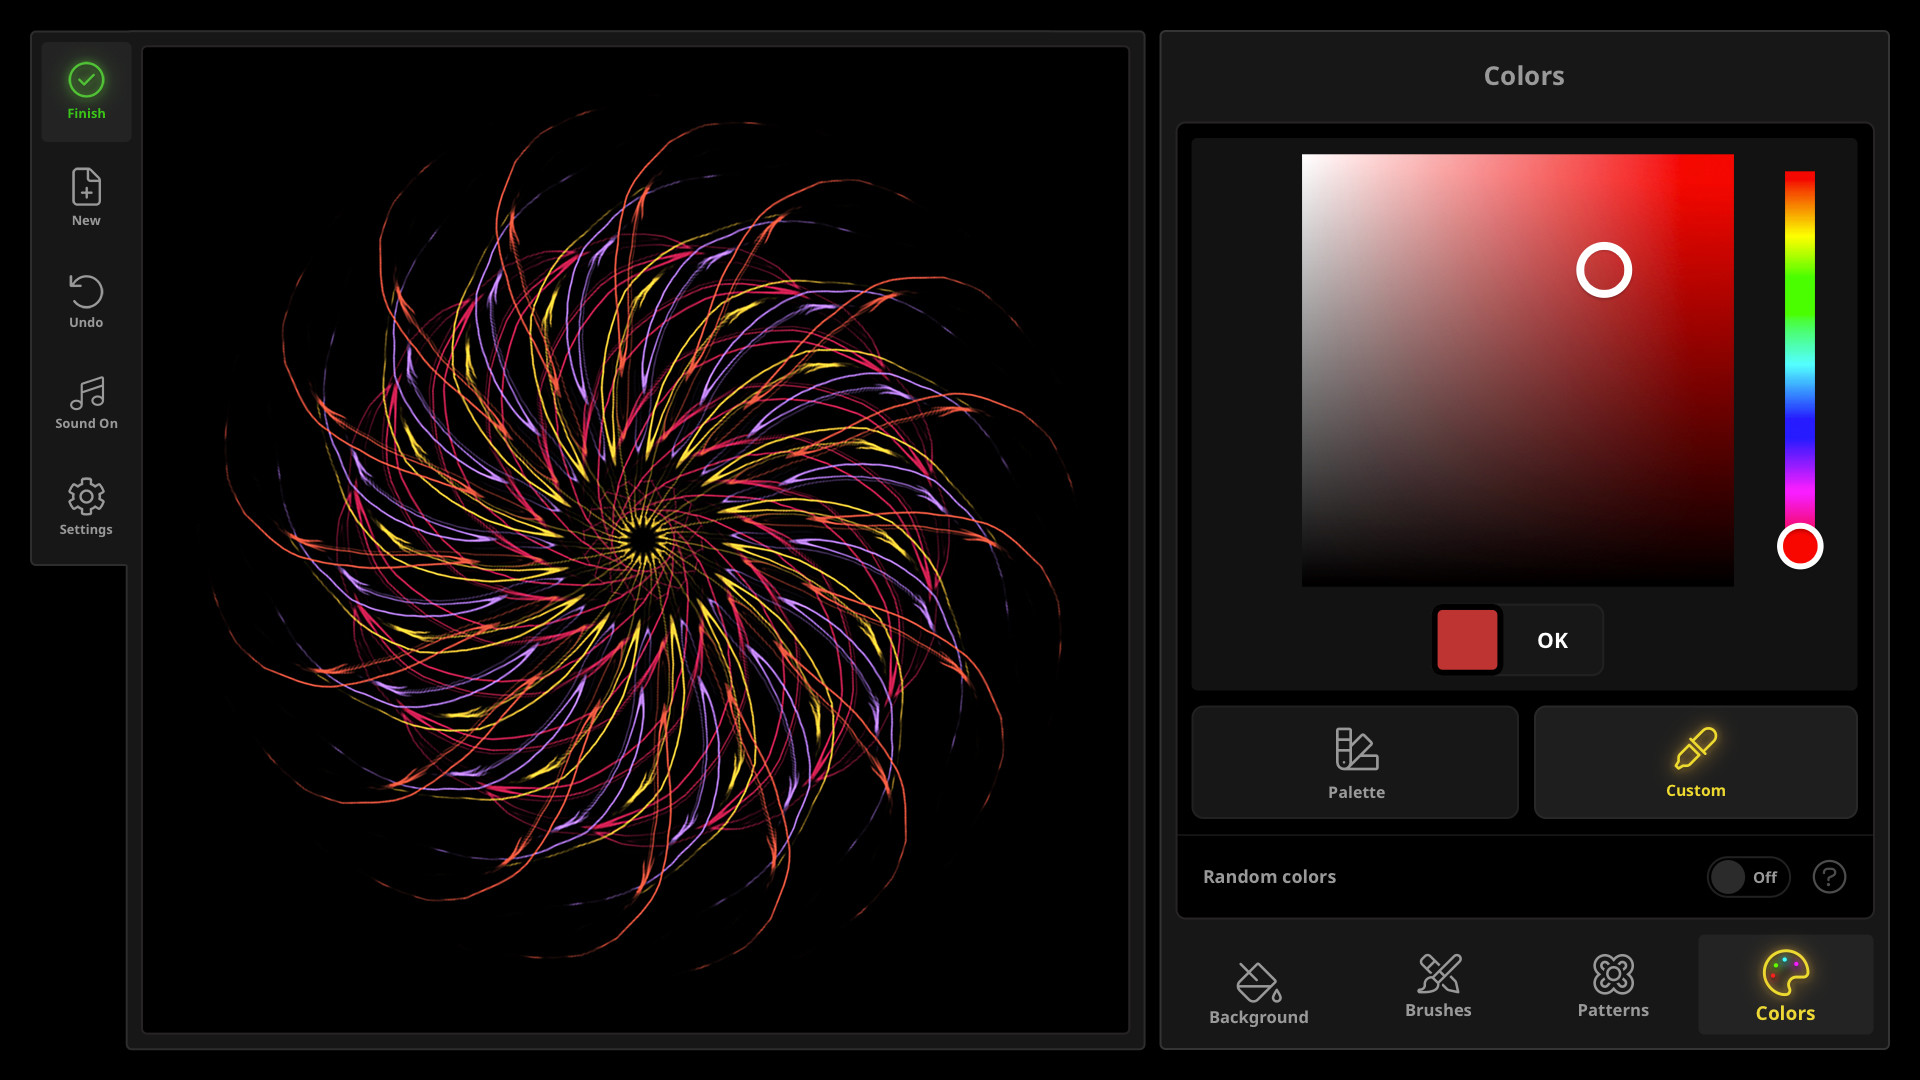Viewport: 1920px width, 1080px height.
Task: Click the red color preview swatch
Action: tap(1467, 640)
